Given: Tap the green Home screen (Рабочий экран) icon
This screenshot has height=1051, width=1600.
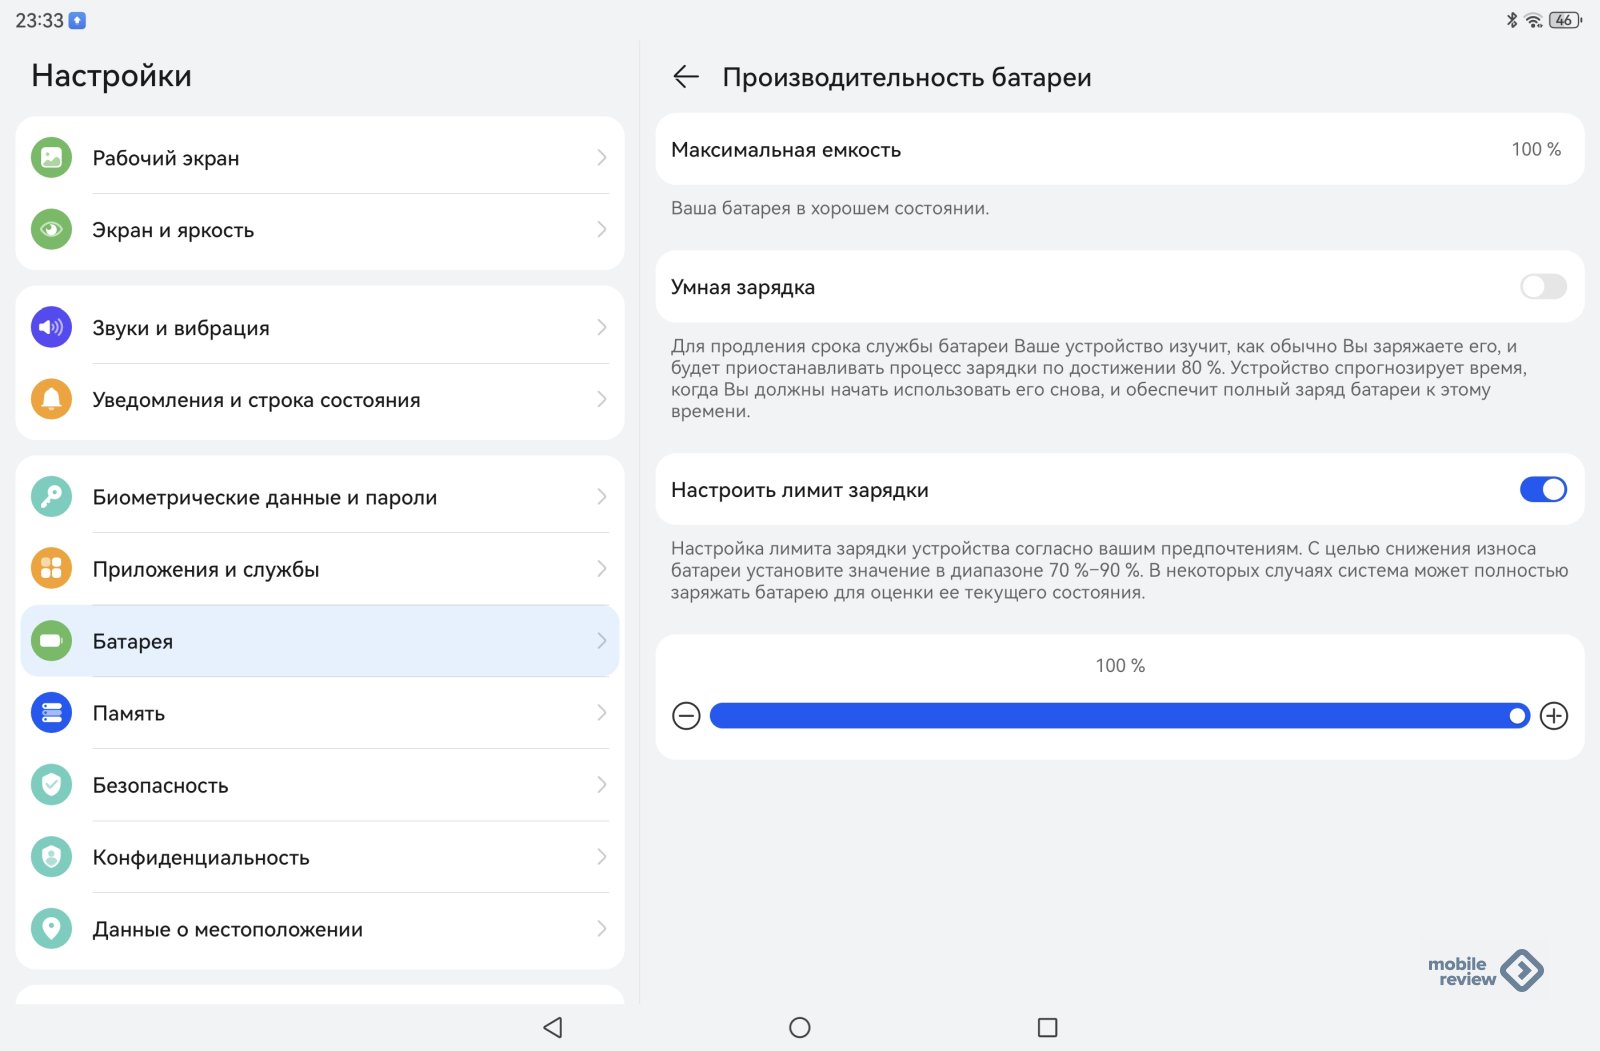Looking at the screenshot, I should (51, 158).
